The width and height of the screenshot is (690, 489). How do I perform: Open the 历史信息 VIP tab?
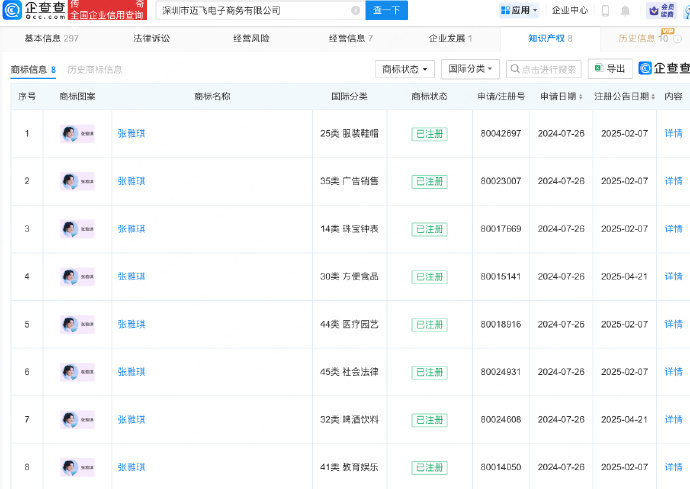[643, 38]
